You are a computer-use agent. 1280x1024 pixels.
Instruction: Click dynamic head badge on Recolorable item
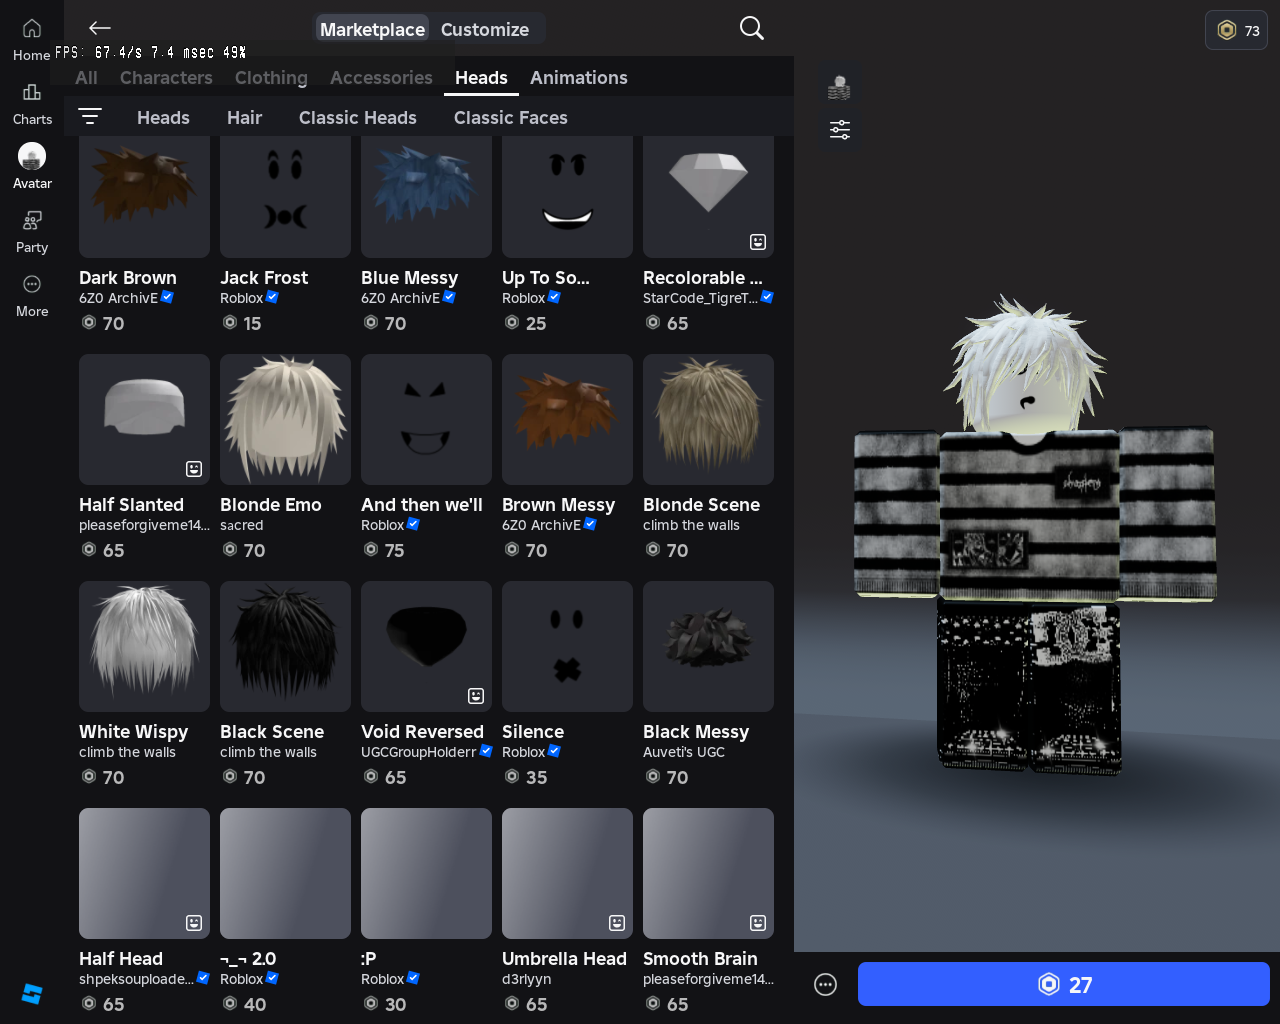(x=758, y=242)
